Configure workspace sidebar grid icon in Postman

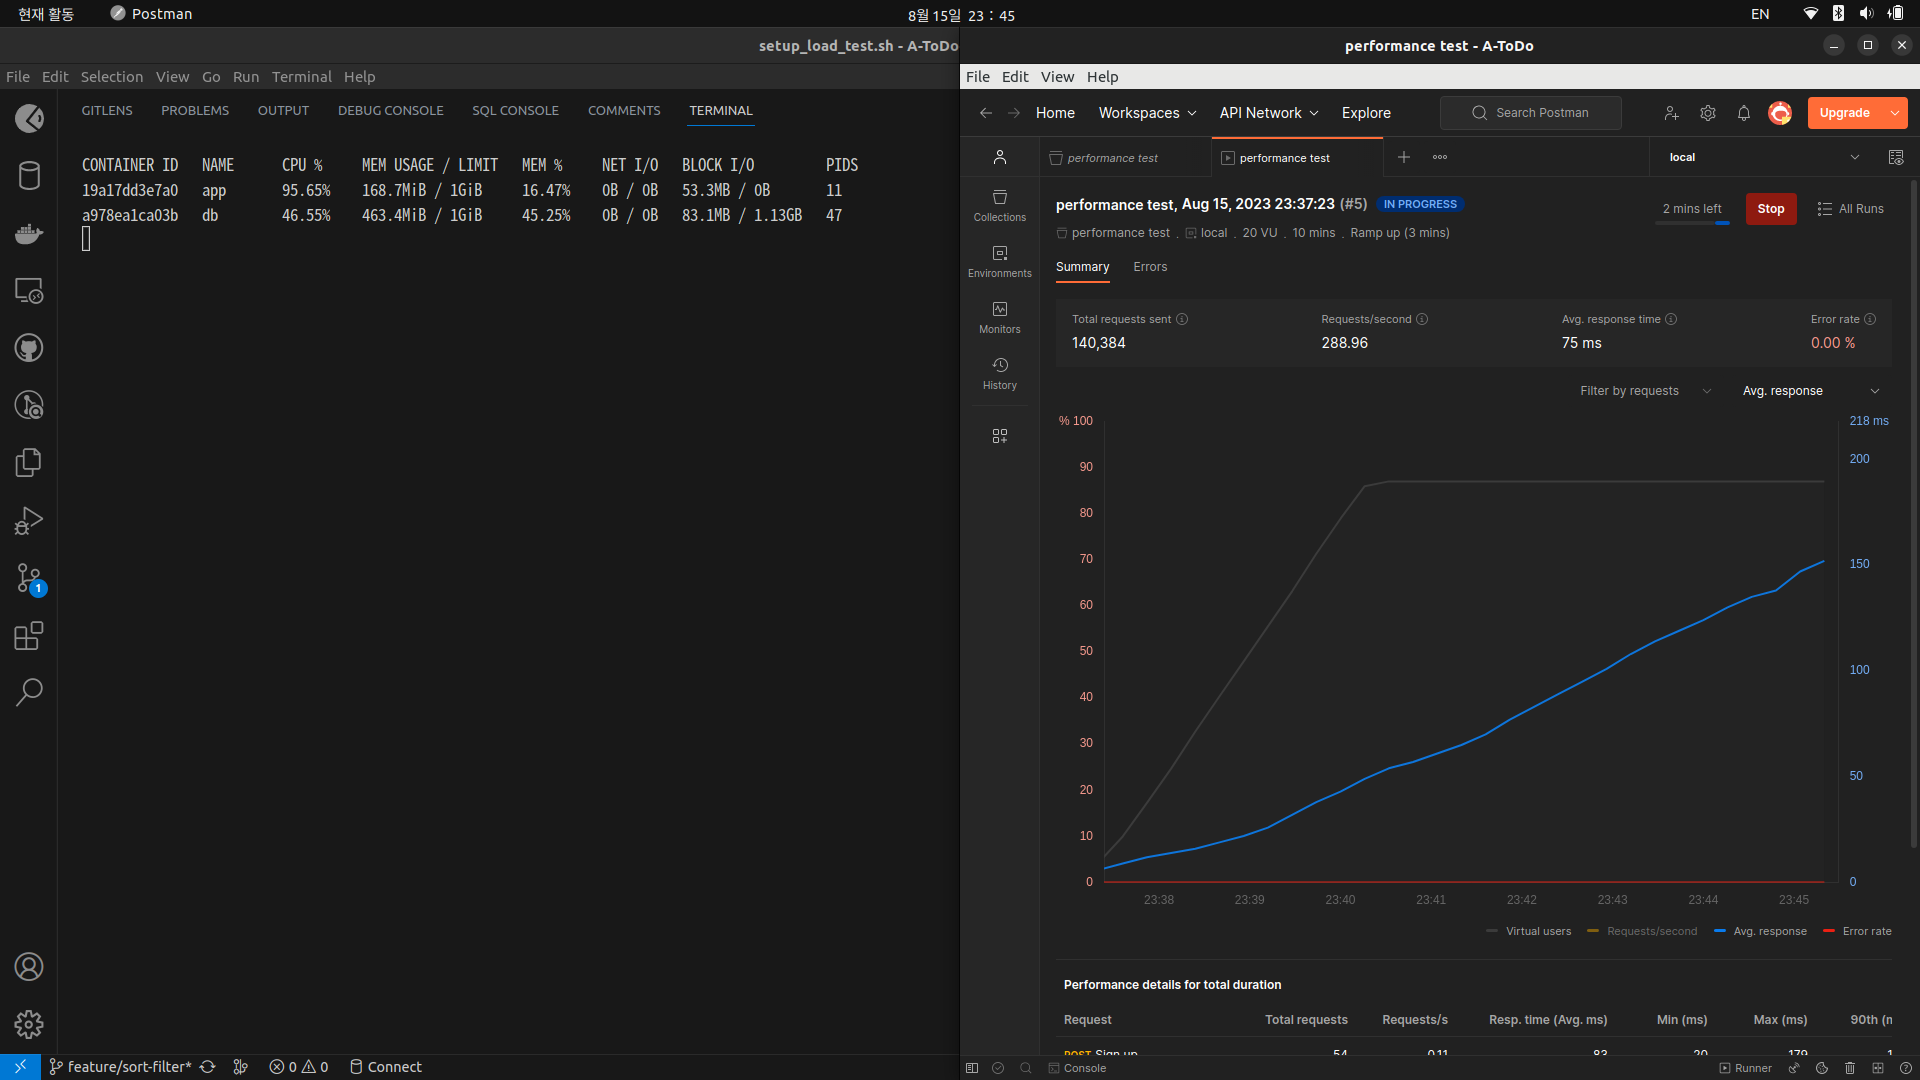(1000, 436)
